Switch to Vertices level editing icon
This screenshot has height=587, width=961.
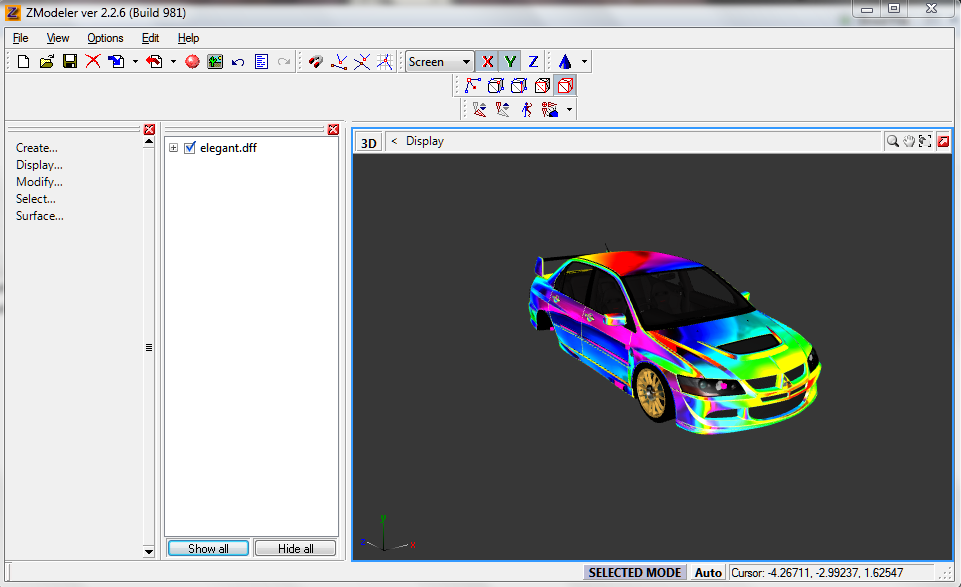click(472, 85)
